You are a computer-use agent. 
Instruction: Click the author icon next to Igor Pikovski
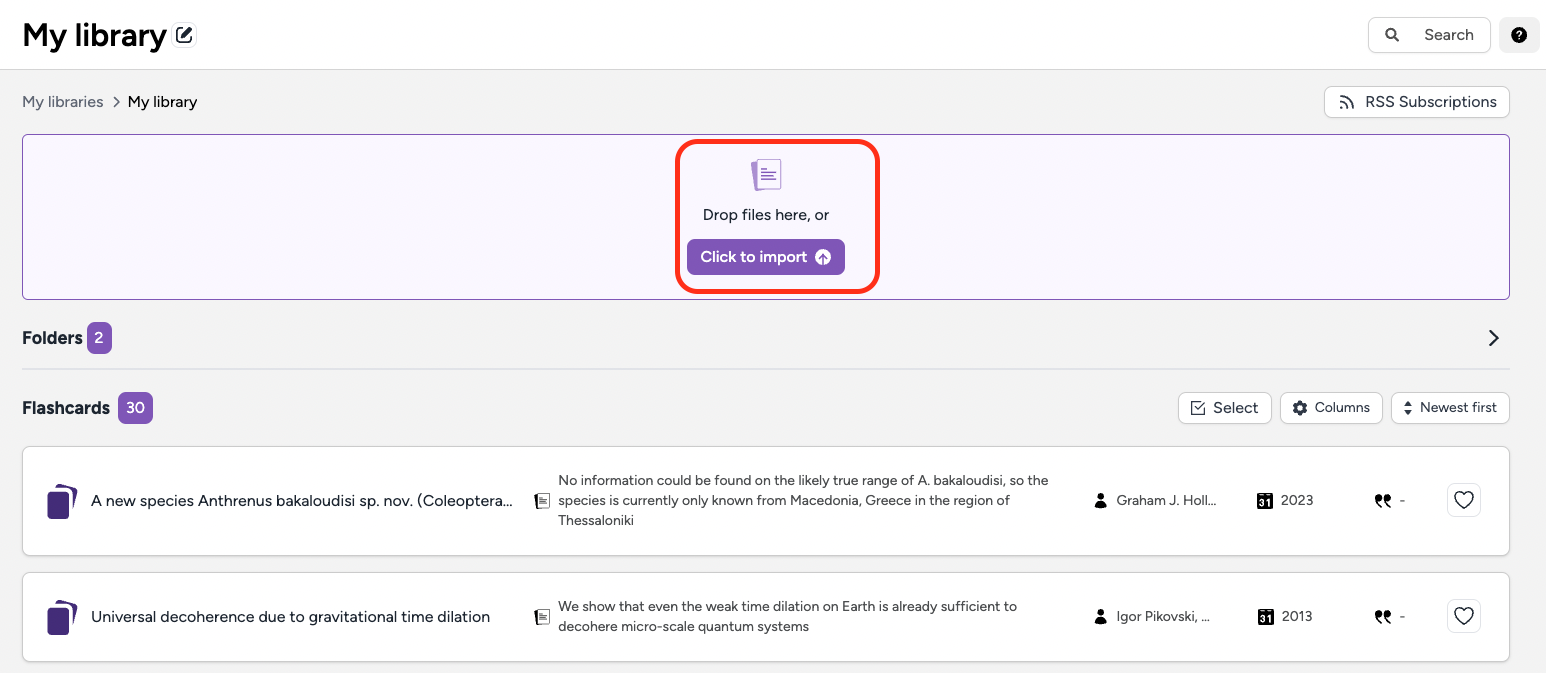coord(1100,616)
